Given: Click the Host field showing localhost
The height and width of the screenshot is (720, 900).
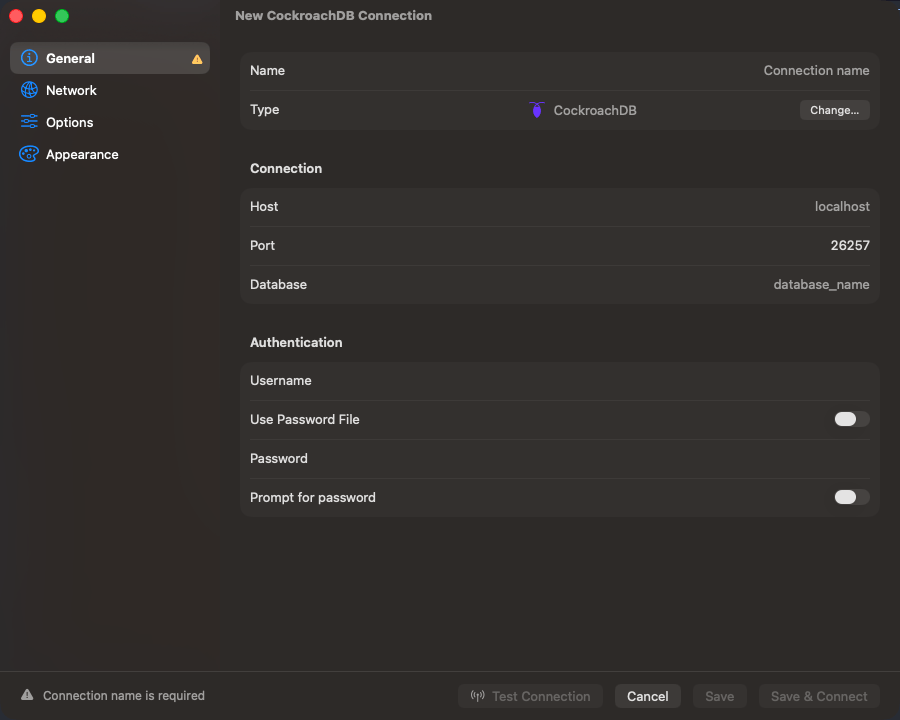Looking at the screenshot, I should (x=560, y=207).
